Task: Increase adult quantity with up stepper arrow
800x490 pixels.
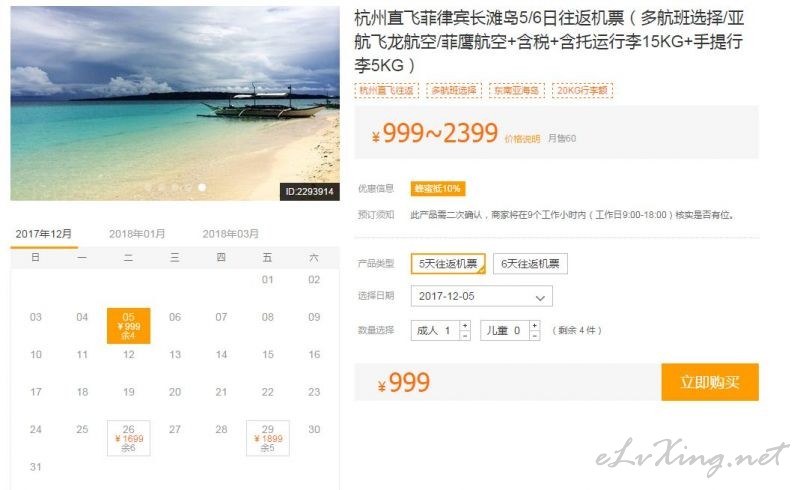Action: click(465, 326)
